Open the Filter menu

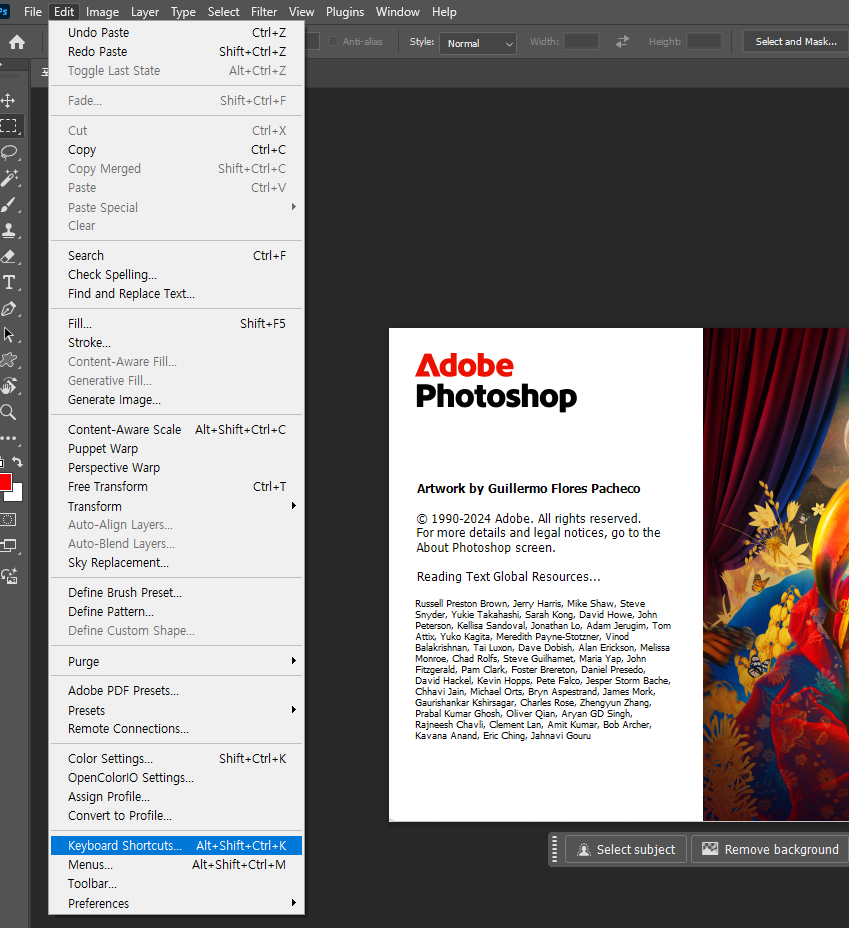pyautogui.click(x=264, y=12)
